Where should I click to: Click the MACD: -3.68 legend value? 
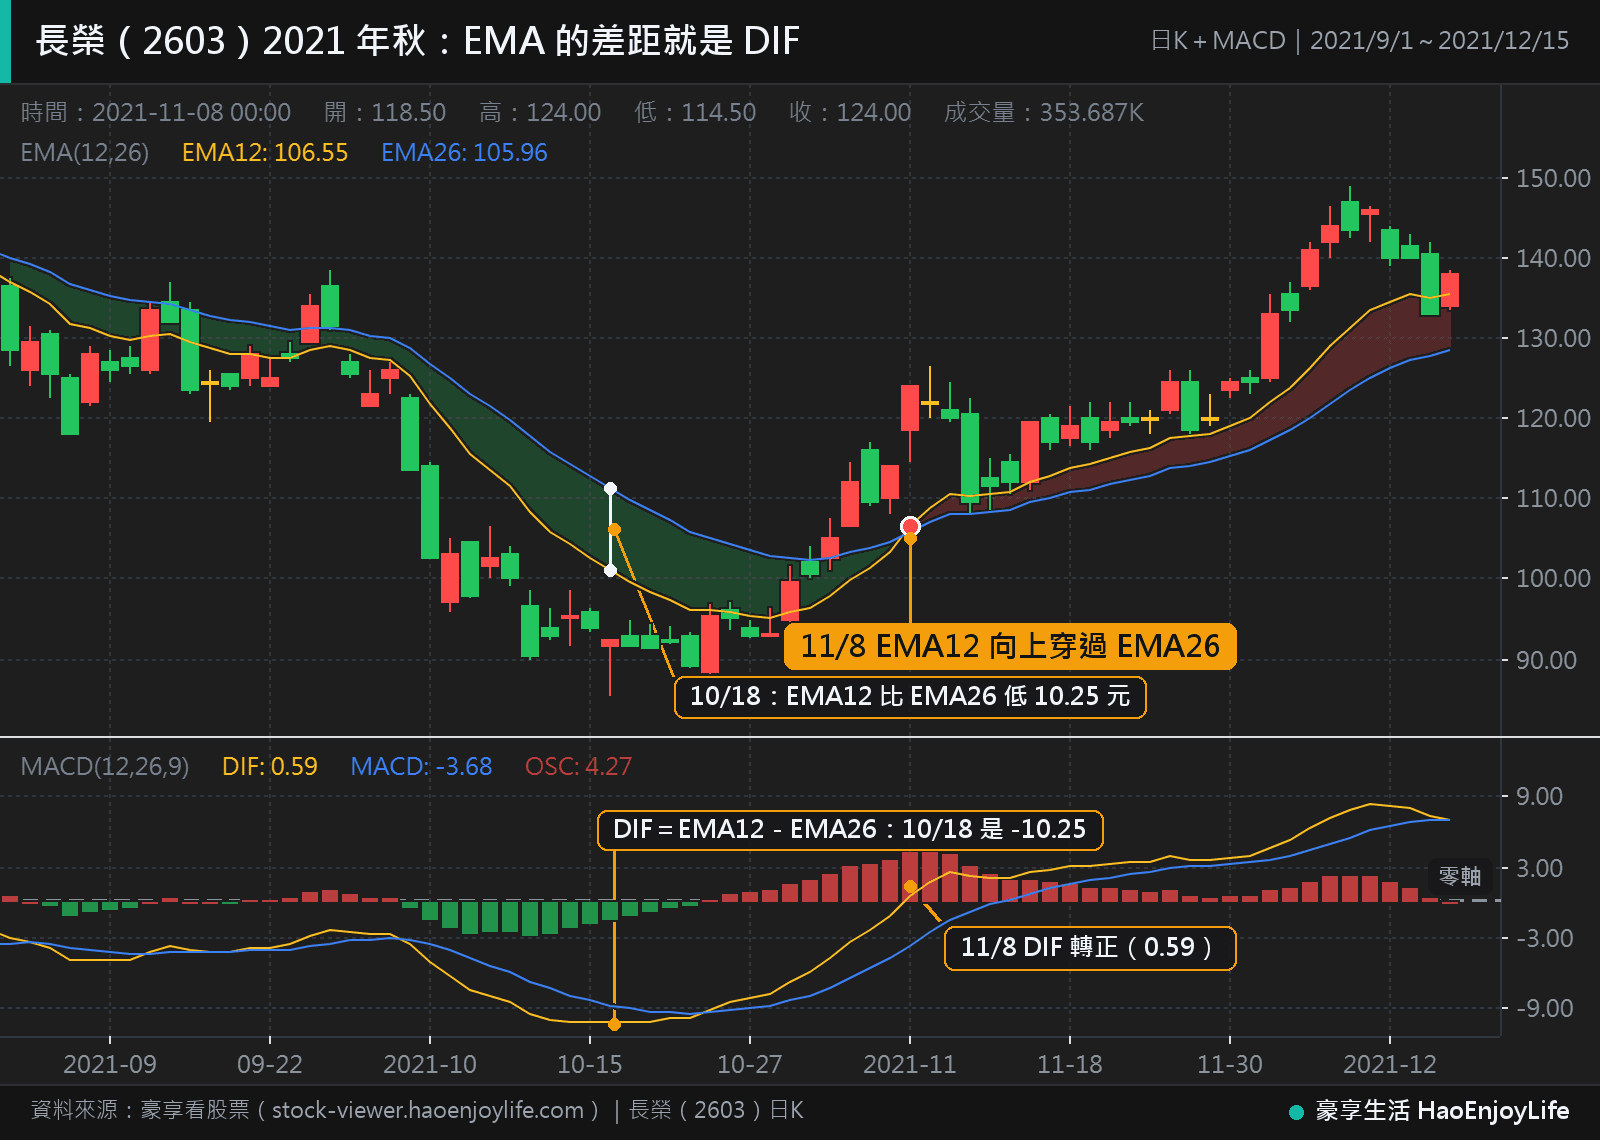click(x=421, y=767)
